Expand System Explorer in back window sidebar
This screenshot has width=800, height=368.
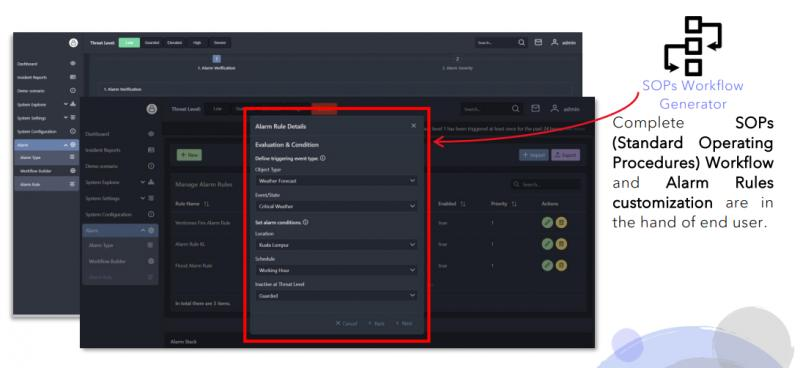[x=66, y=104]
